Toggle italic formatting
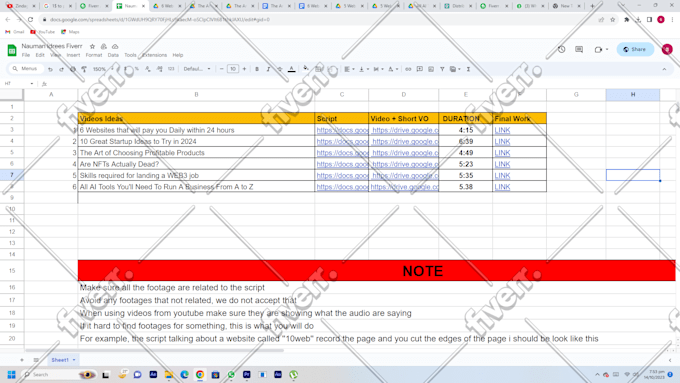The height and width of the screenshot is (383, 680). click(x=268, y=69)
